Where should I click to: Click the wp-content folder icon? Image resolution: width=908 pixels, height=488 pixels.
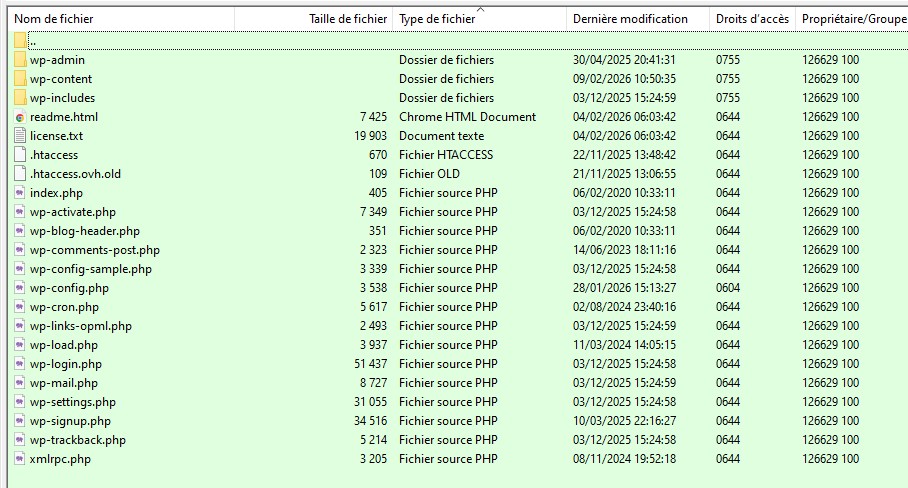coord(20,79)
